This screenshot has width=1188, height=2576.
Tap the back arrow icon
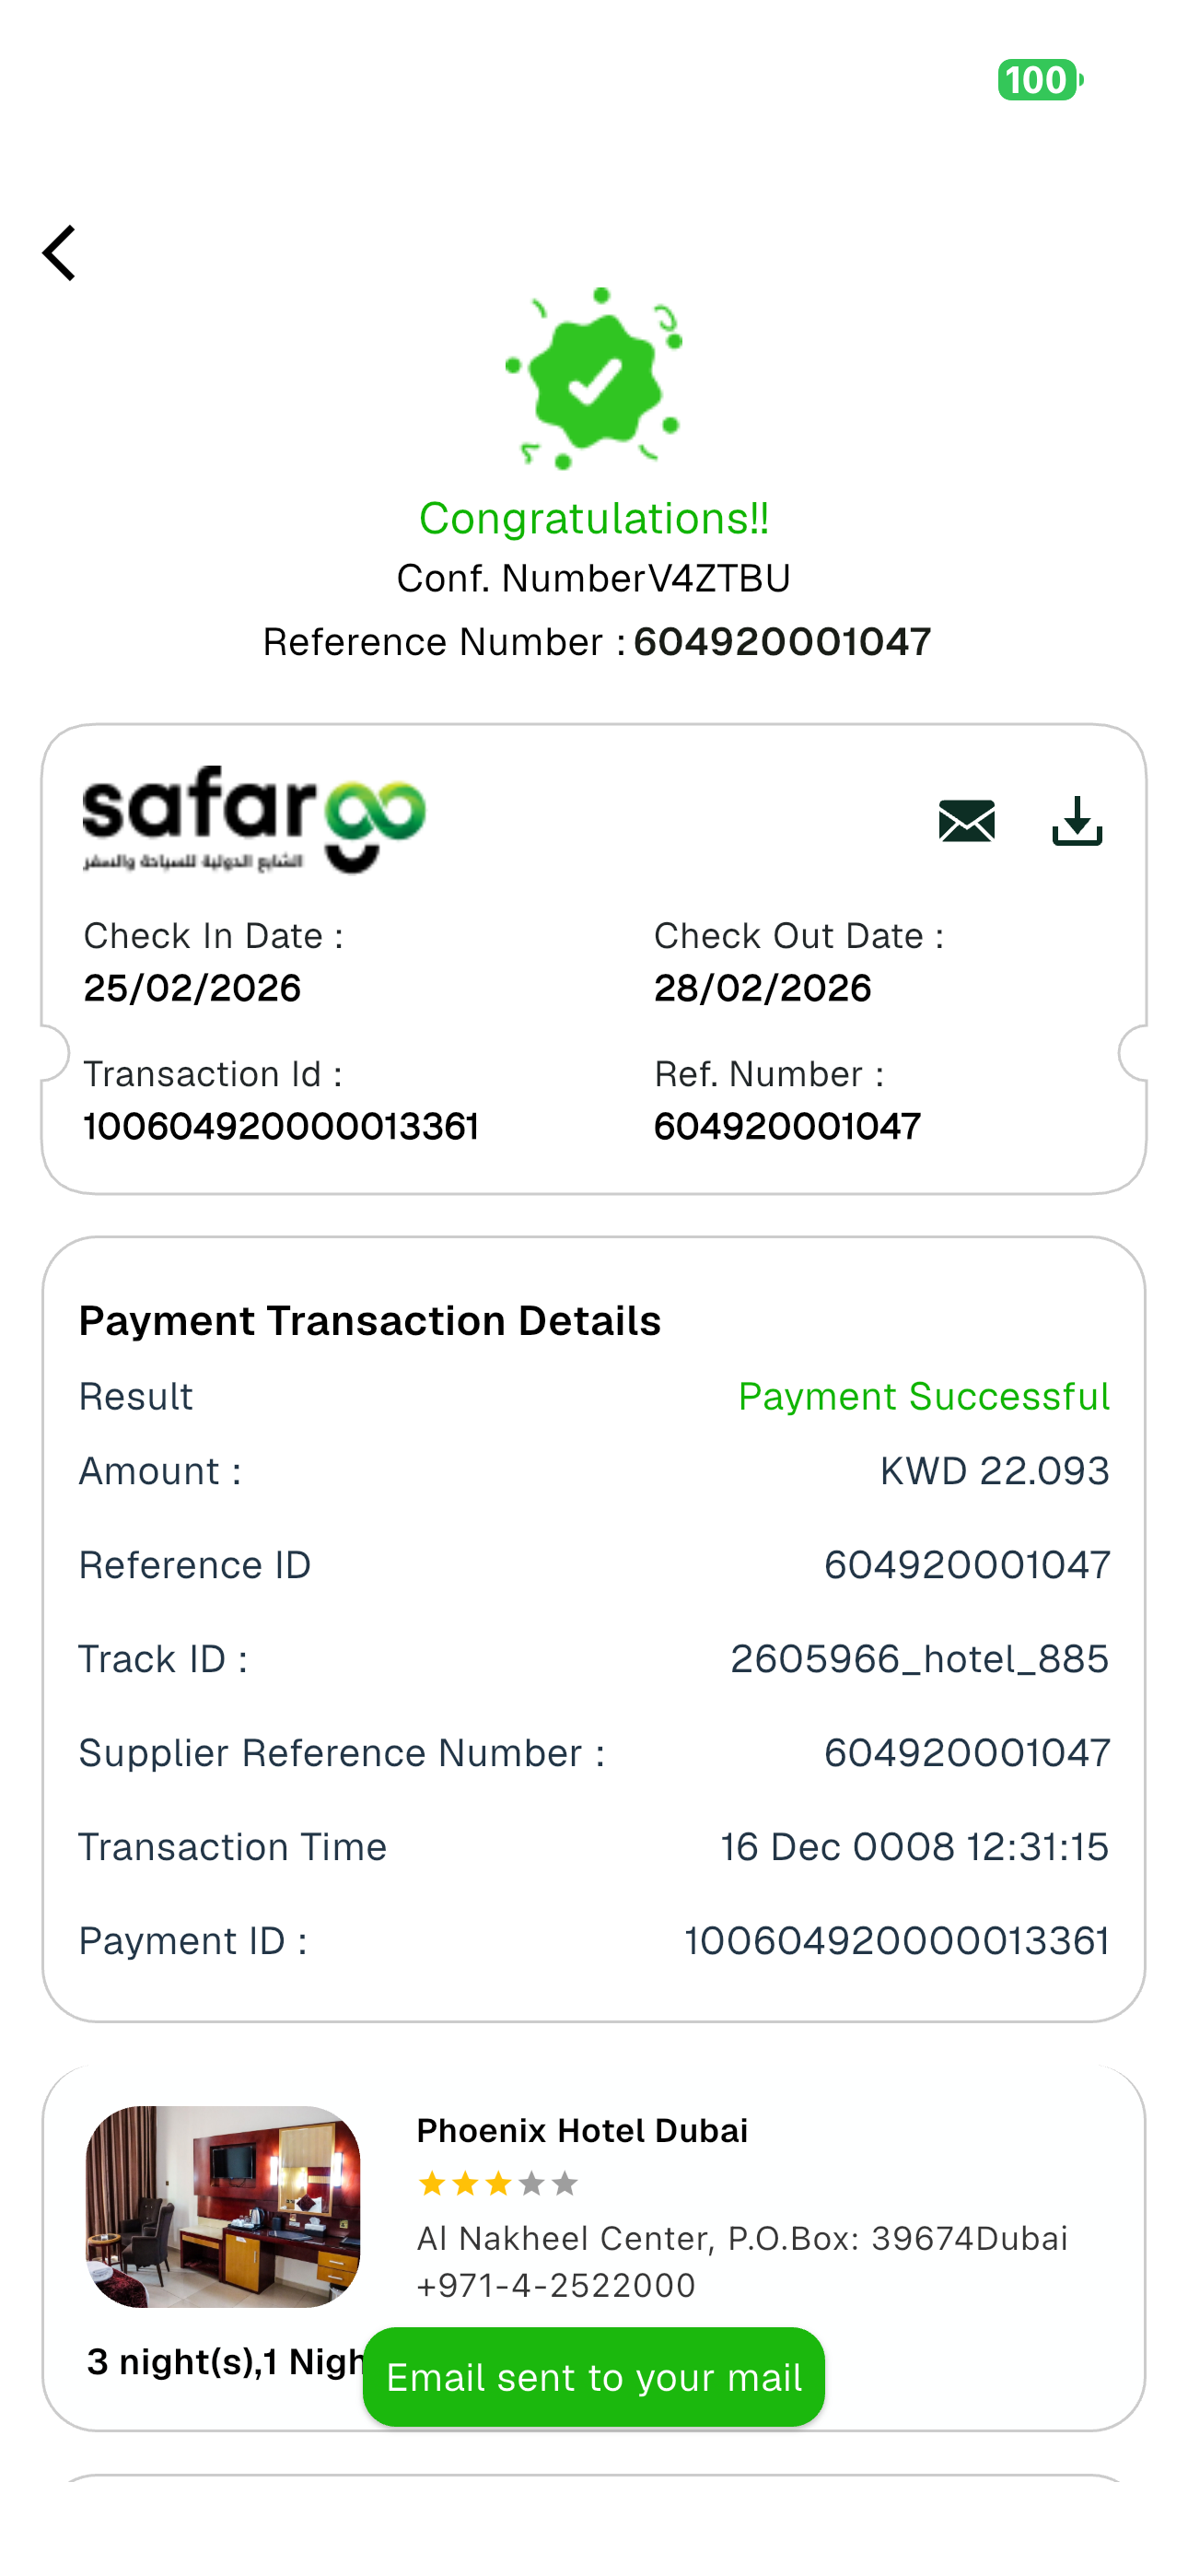[60, 253]
